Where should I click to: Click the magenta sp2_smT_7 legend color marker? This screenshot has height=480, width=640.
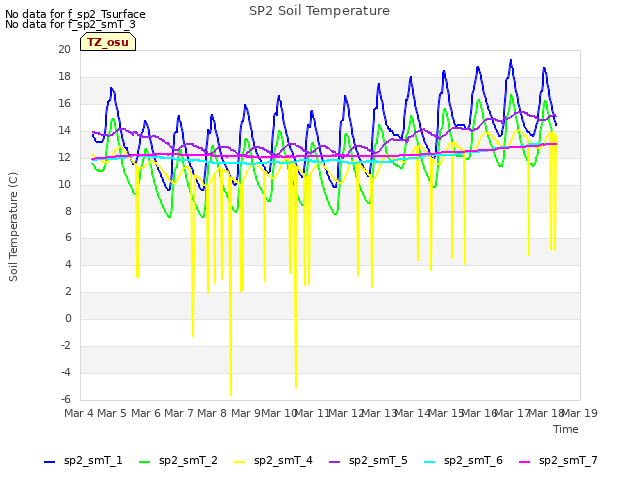[x=524, y=462]
